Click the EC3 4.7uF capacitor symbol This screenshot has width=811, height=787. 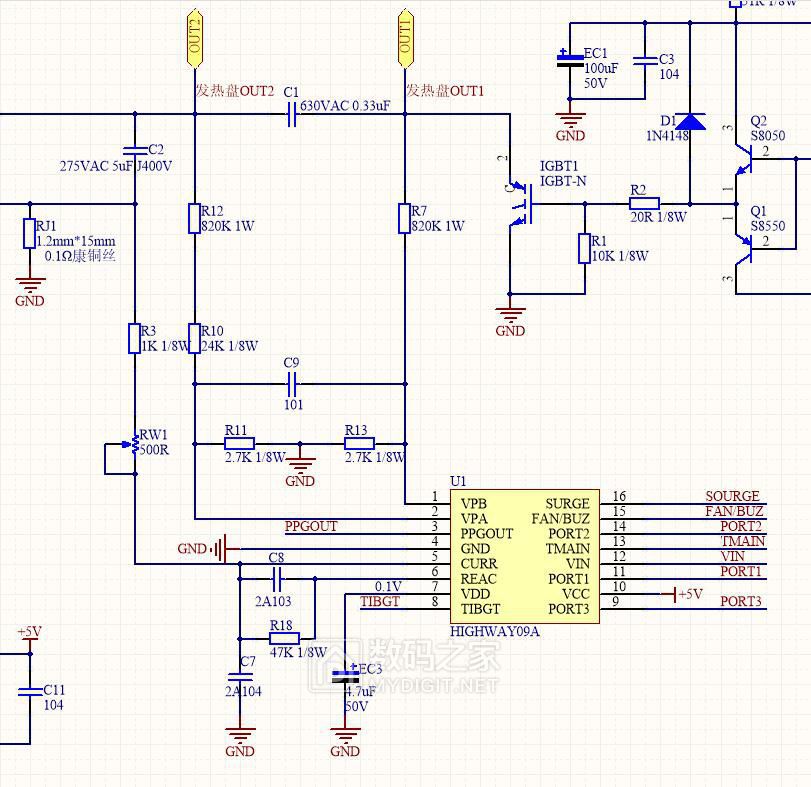click(x=345, y=676)
